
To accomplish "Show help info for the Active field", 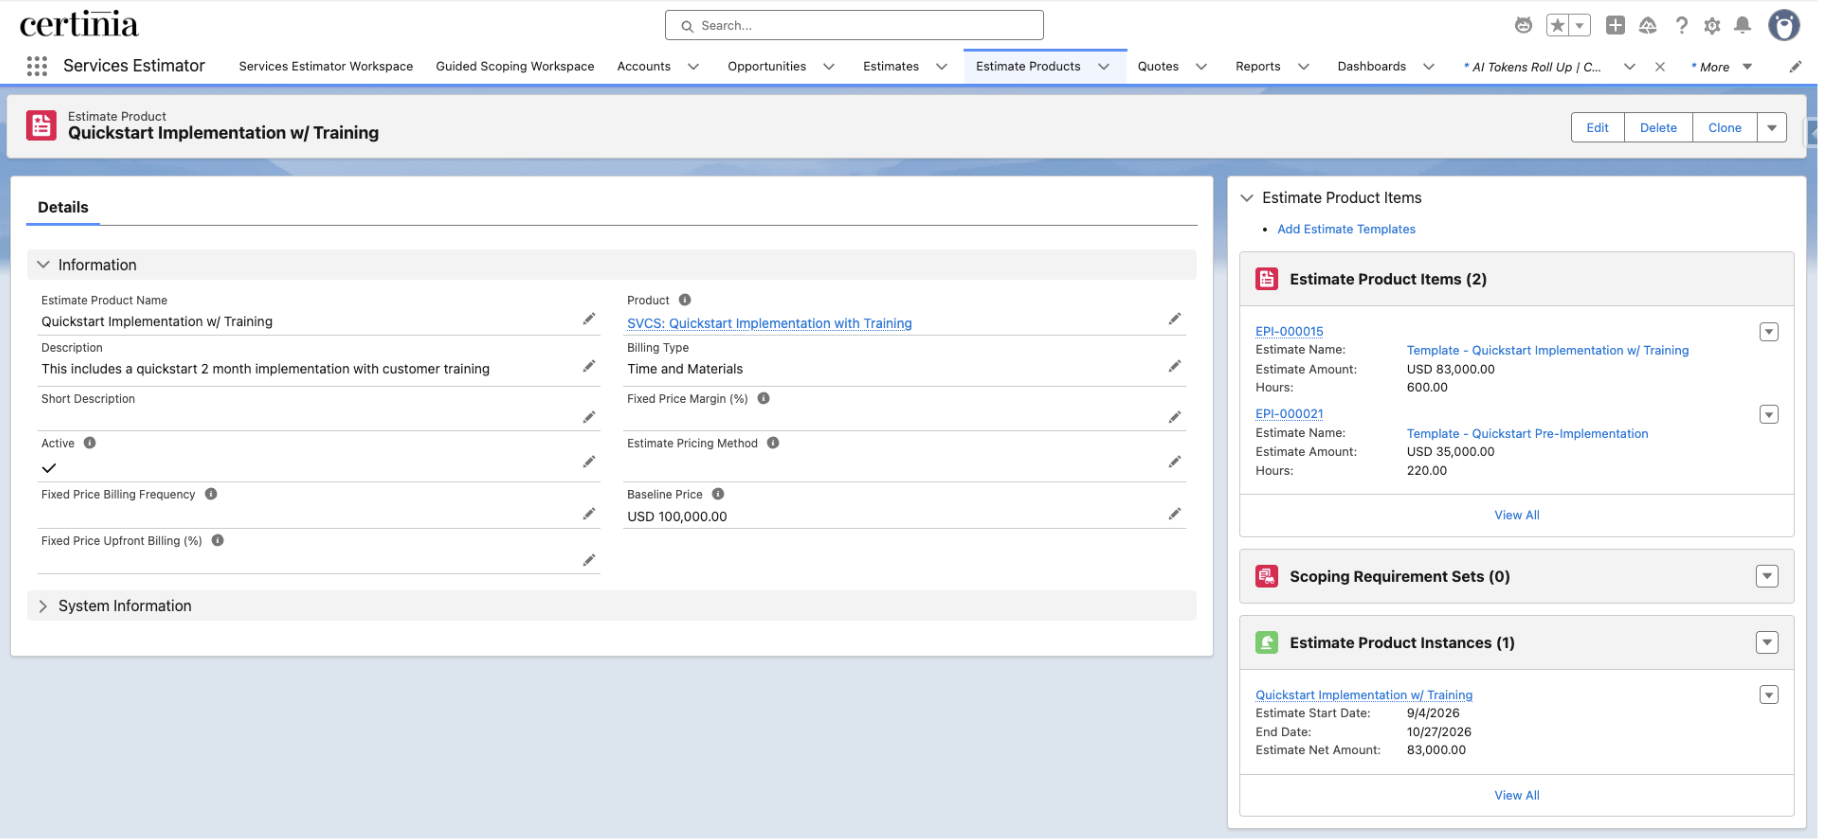I will point(90,443).
